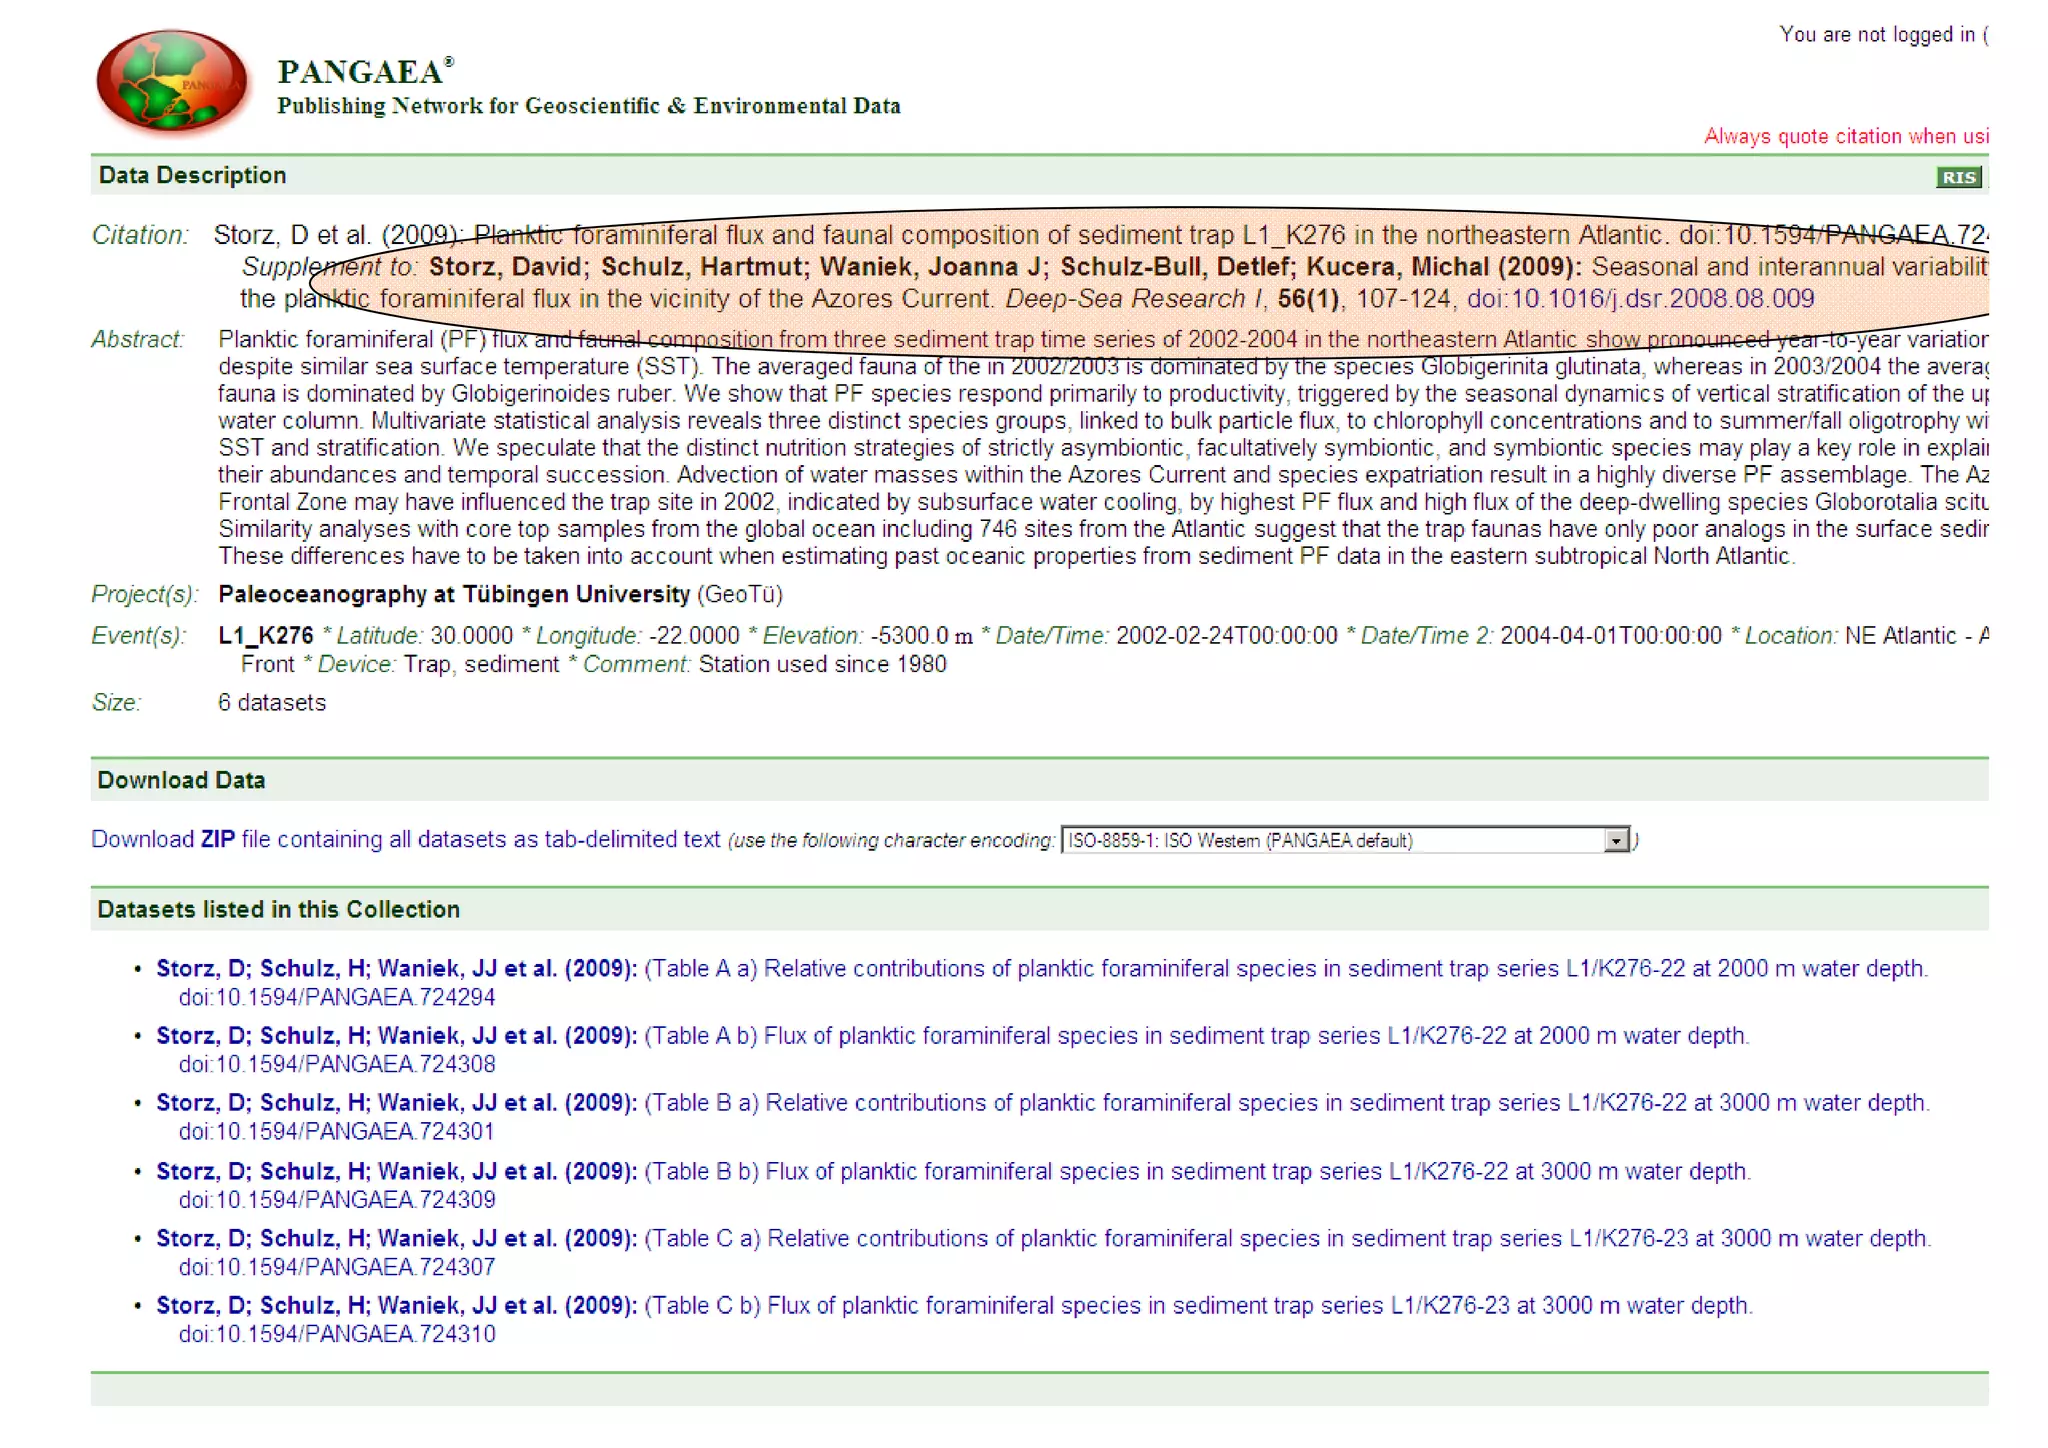This screenshot has height=1448, width=2048.
Task: Open doi:10.1594/PANGAEA.724307 link
Action: [337, 1267]
